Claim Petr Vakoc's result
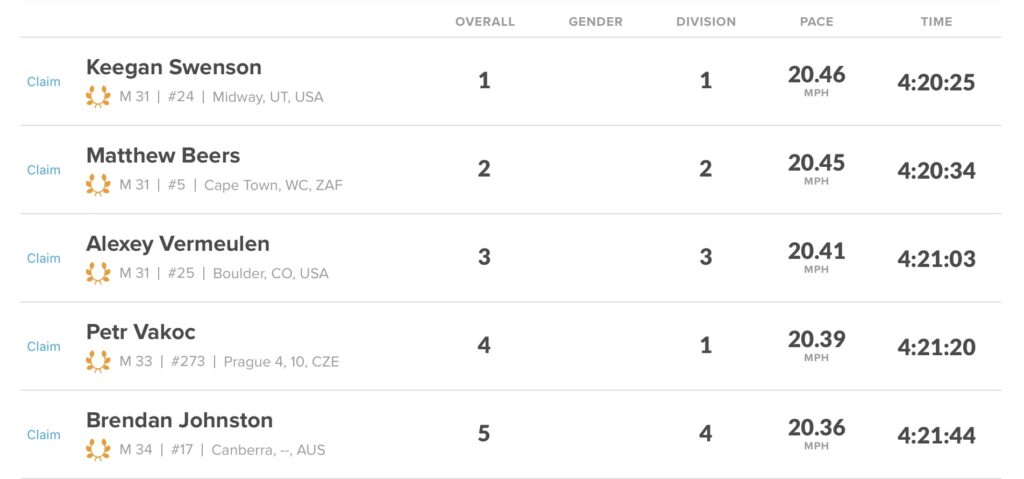 [43, 346]
